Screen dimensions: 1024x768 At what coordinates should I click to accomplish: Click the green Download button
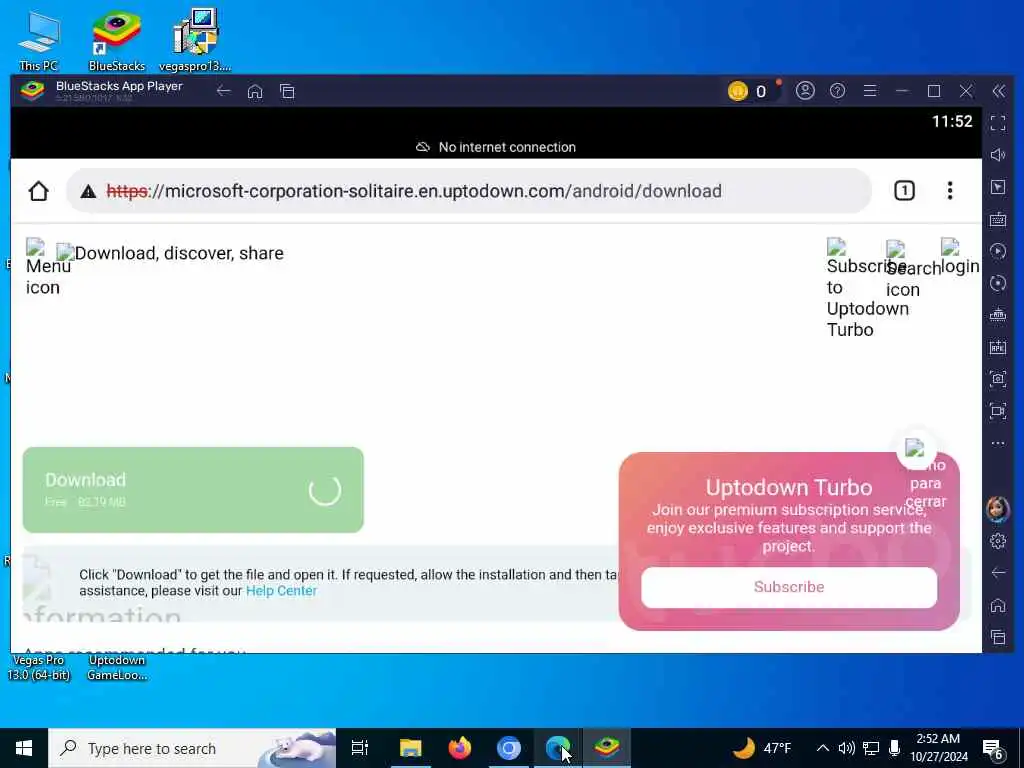tap(193, 490)
